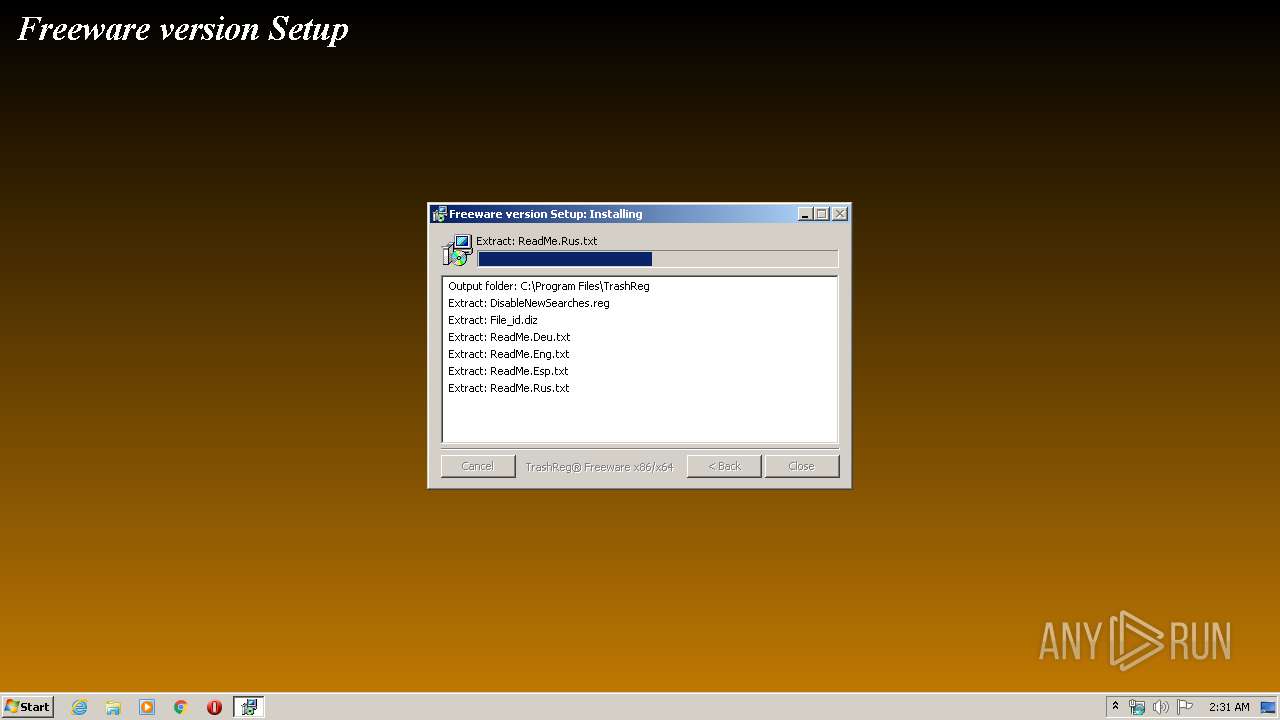Select the running setup installer taskbar button

click(x=248, y=707)
